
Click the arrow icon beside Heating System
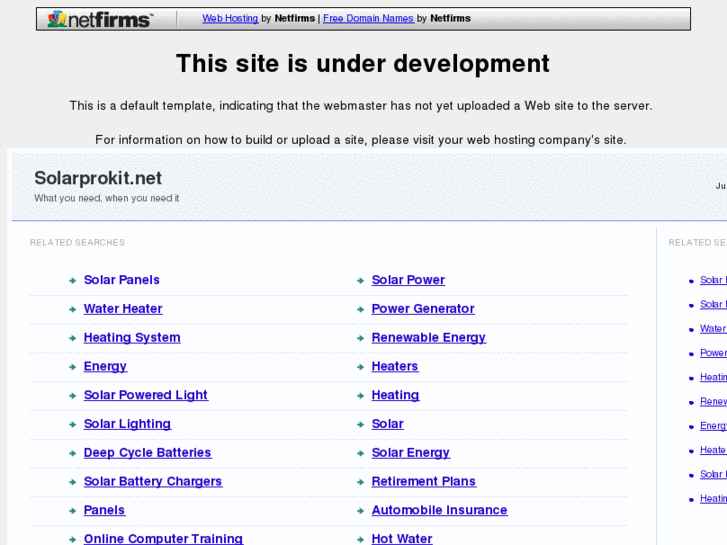click(x=72, y=338)
